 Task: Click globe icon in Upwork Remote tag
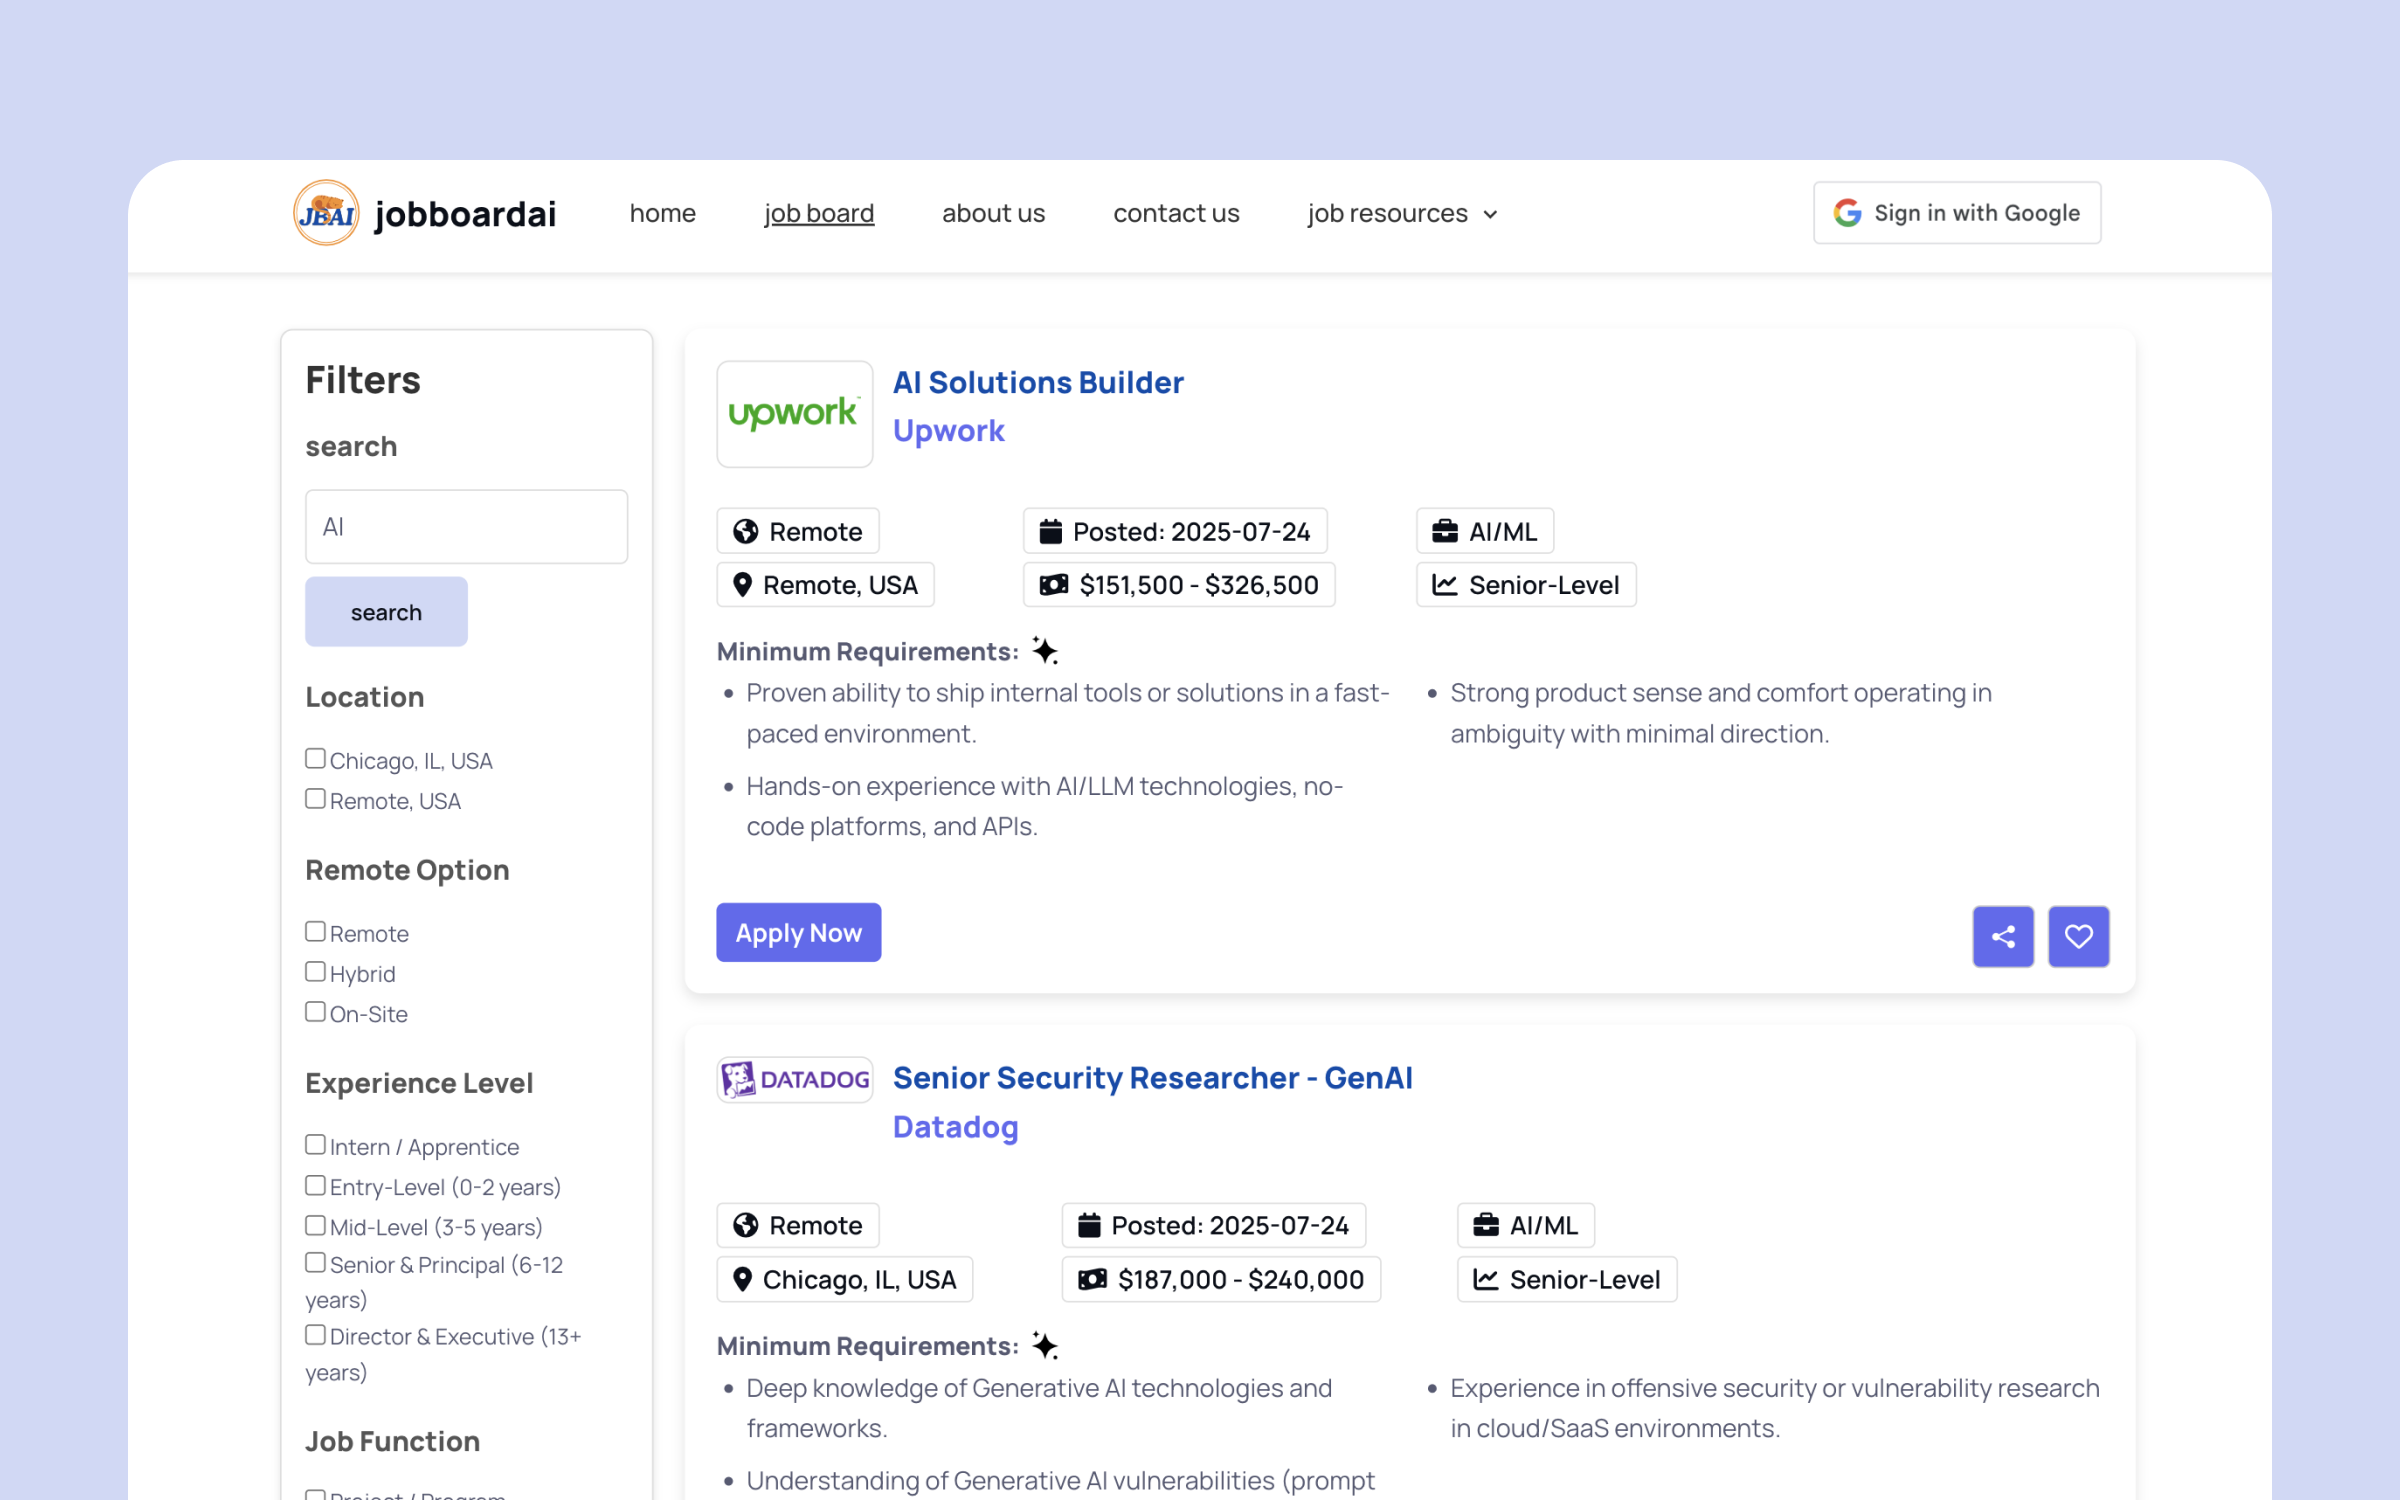[745, 531]
